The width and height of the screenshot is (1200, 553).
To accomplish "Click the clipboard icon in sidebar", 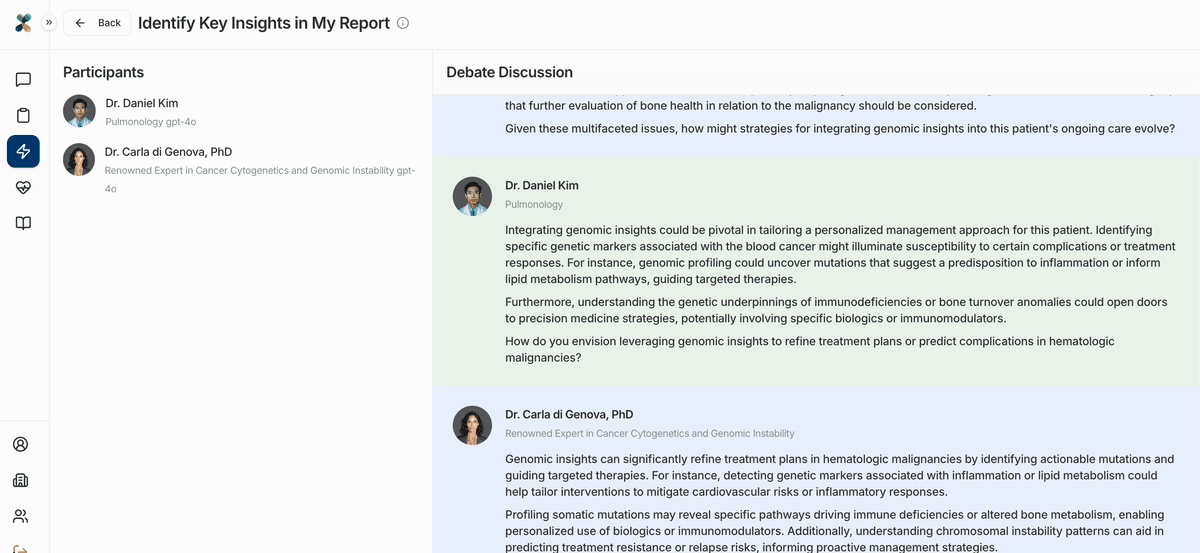I will tap(23, 116).
